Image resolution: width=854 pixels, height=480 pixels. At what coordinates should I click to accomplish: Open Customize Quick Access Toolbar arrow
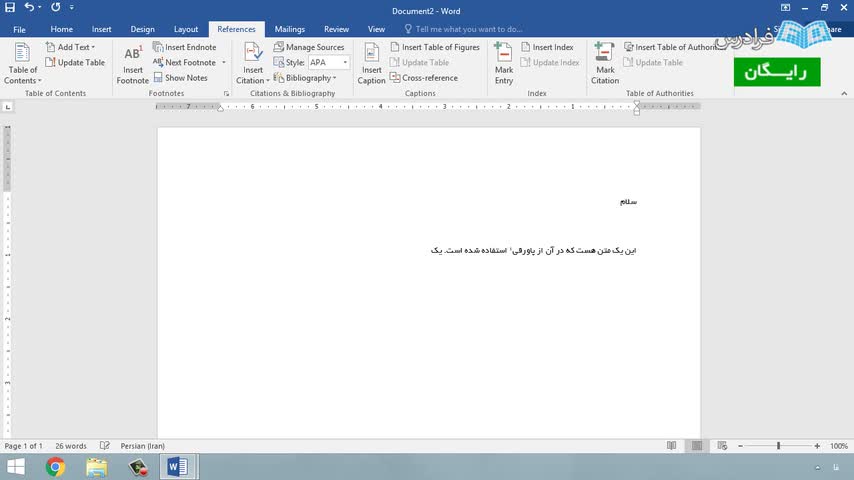[x=72, y=8]
